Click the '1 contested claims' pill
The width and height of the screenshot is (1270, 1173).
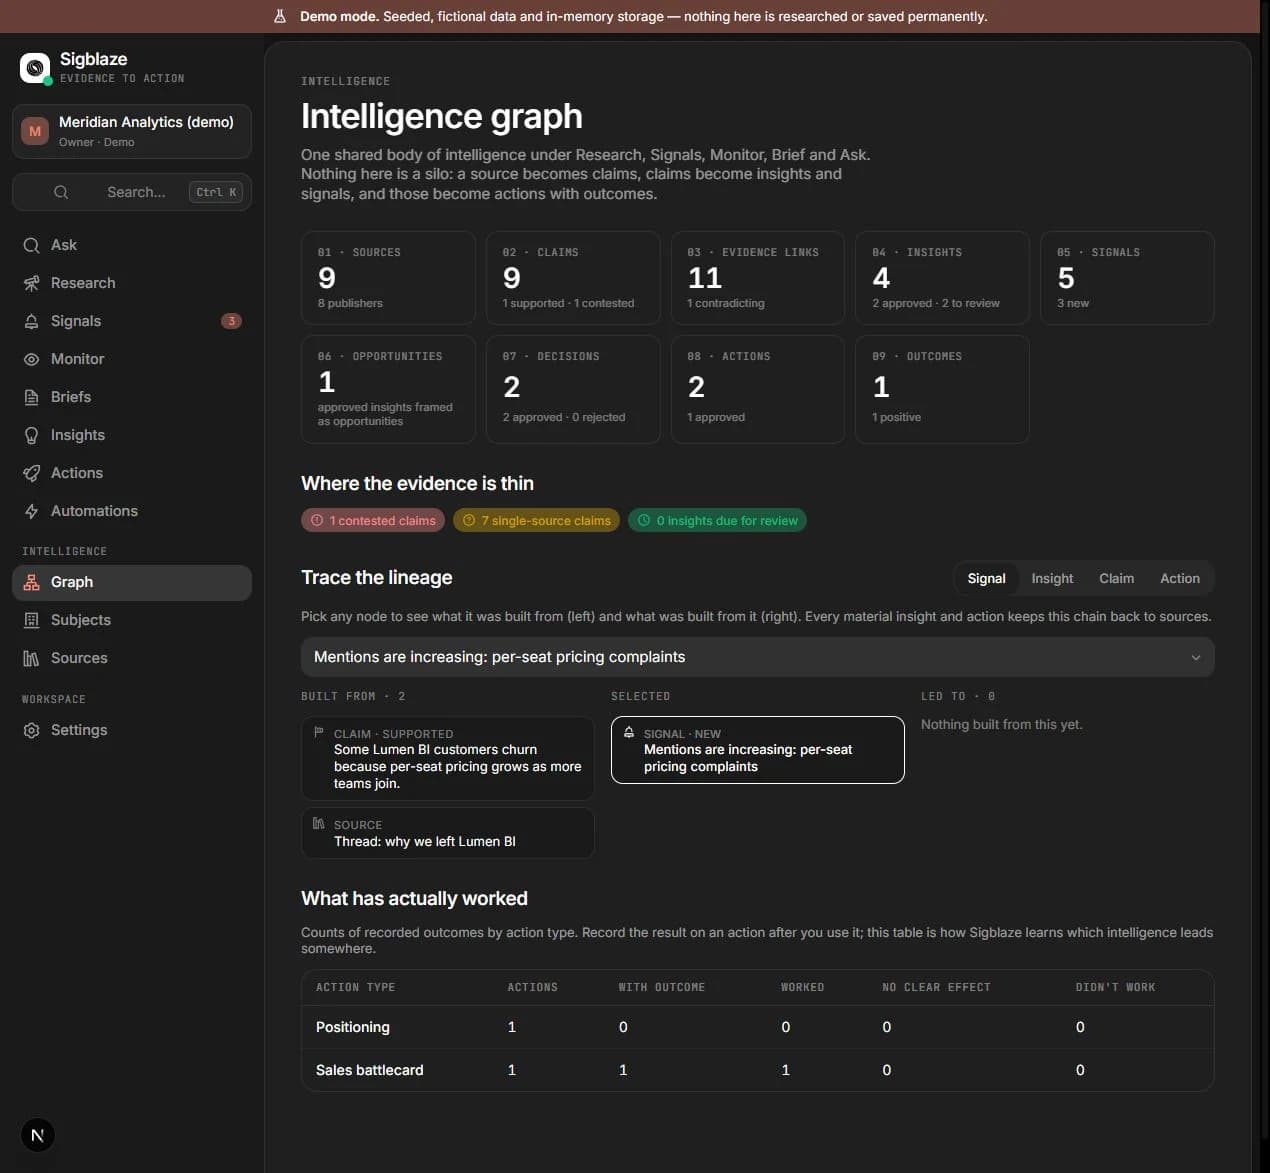coord(373,520)
